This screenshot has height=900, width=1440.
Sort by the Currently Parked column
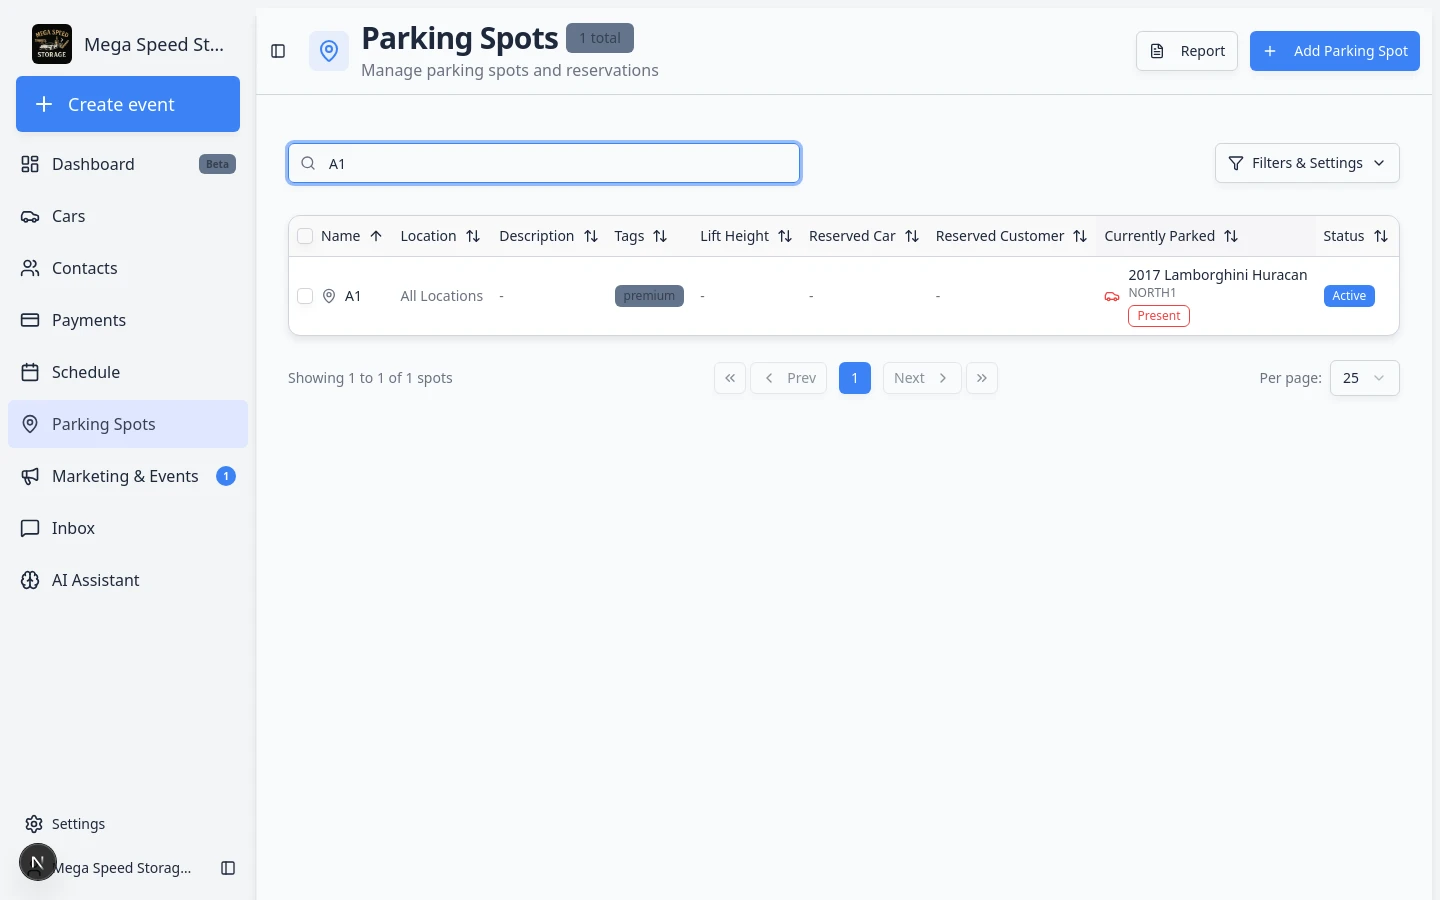point(1171,236)
